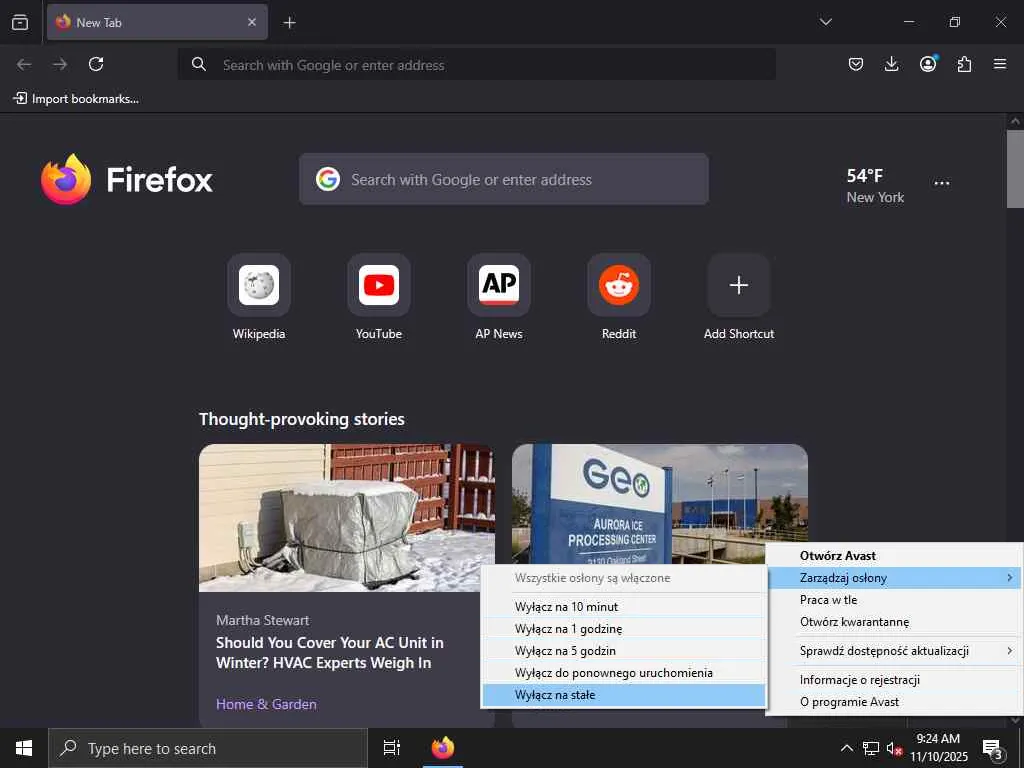Image resolution: width=1024 pixels, height=768 pixels.
Task: Open the Save to Pocket icon
Action: click(x=856, y=64)
